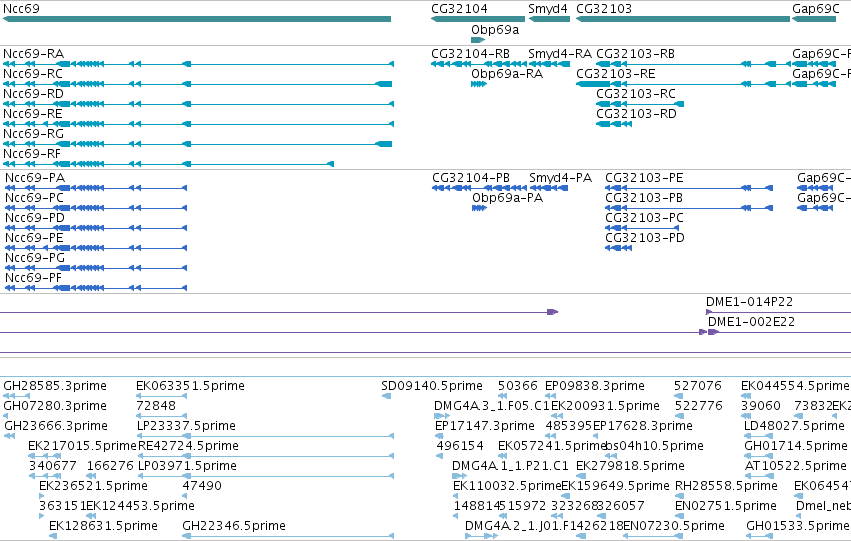Click the long Ncc69 gene span bar
Screen dimensions: 851x541
196,20
